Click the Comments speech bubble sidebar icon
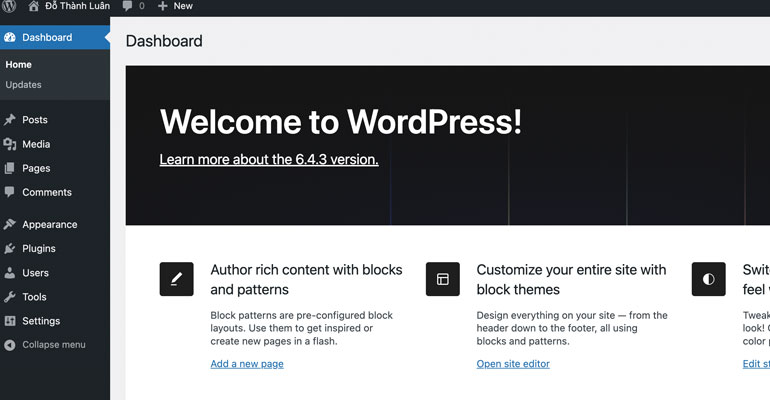The width and height of the screenshot is (770, 400). 10,192
